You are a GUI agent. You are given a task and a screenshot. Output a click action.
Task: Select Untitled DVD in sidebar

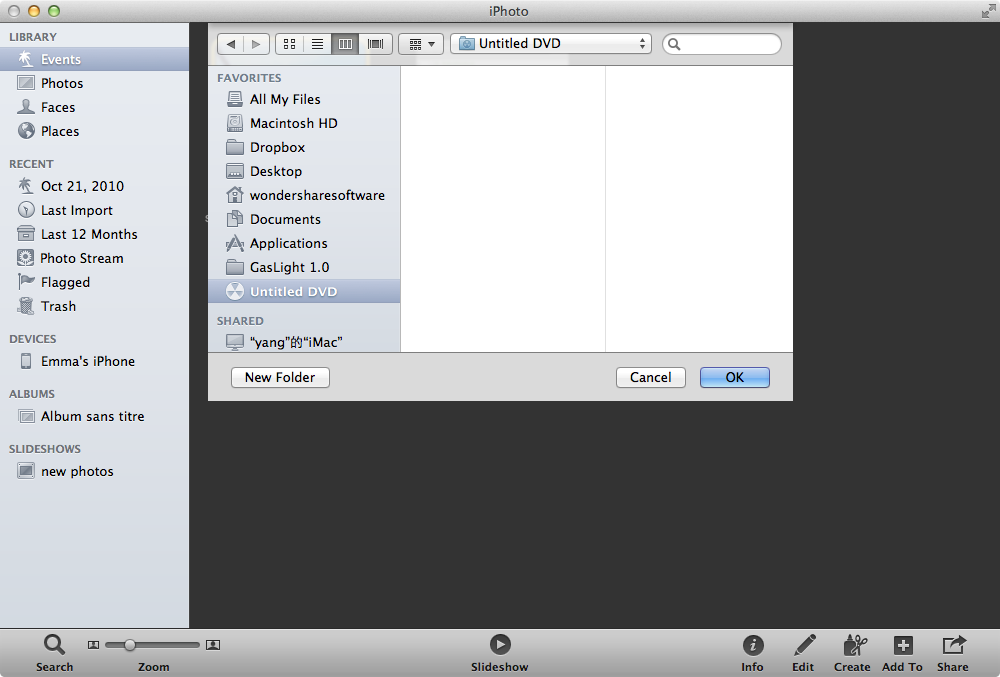point(304,291)
